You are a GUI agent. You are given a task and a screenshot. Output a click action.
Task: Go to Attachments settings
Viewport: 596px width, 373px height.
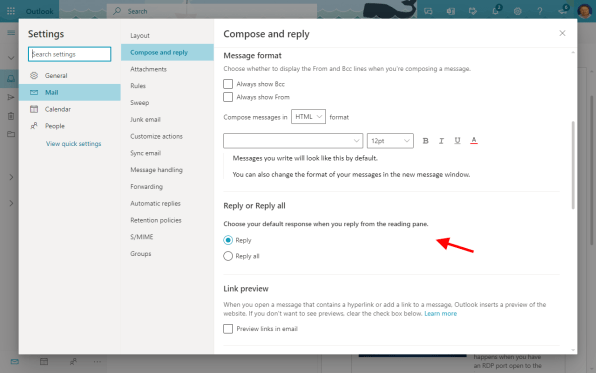pos(167,69)
